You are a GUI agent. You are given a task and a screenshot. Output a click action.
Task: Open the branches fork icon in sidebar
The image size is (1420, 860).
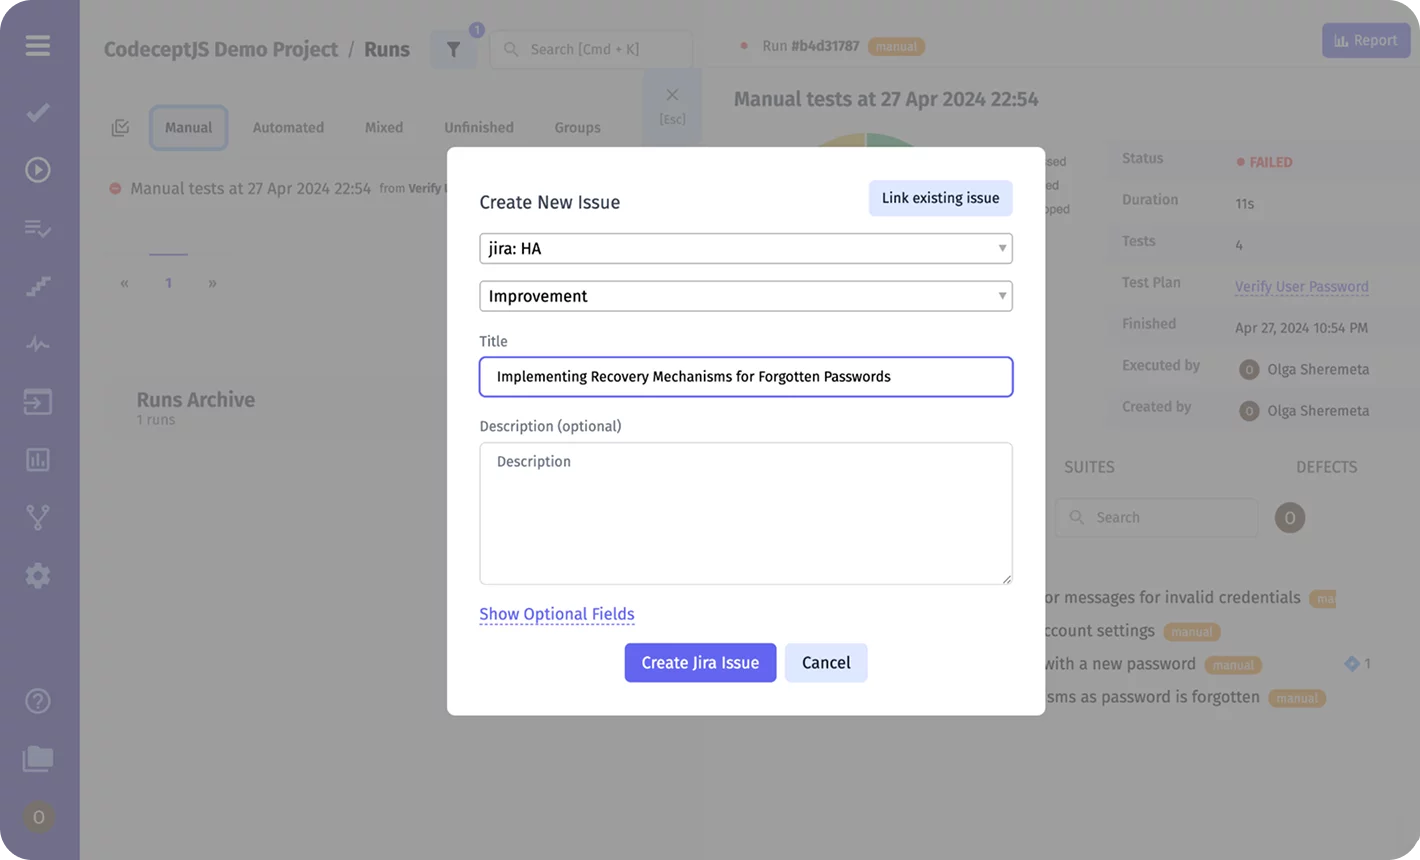(38, 517)
